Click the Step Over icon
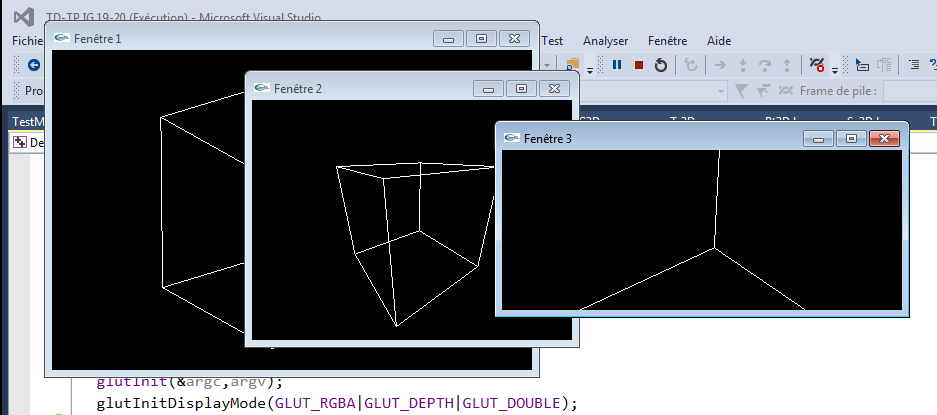 click(x=765, y=65)
